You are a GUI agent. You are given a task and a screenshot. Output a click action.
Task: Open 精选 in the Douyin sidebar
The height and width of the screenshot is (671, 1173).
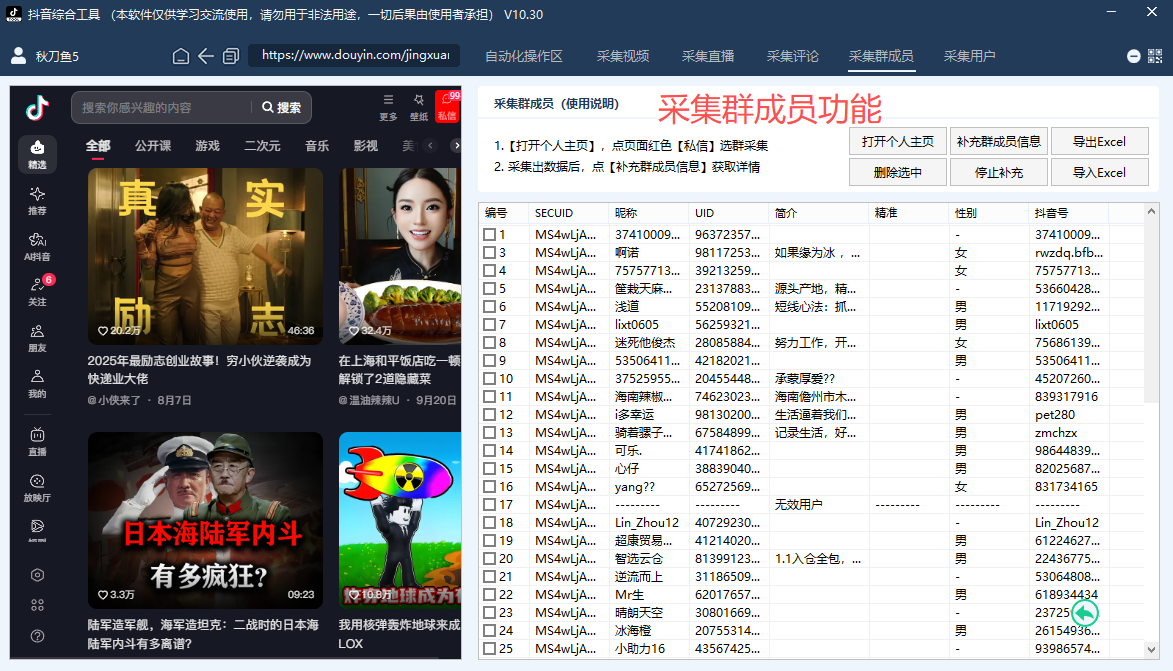pos(37,154)
